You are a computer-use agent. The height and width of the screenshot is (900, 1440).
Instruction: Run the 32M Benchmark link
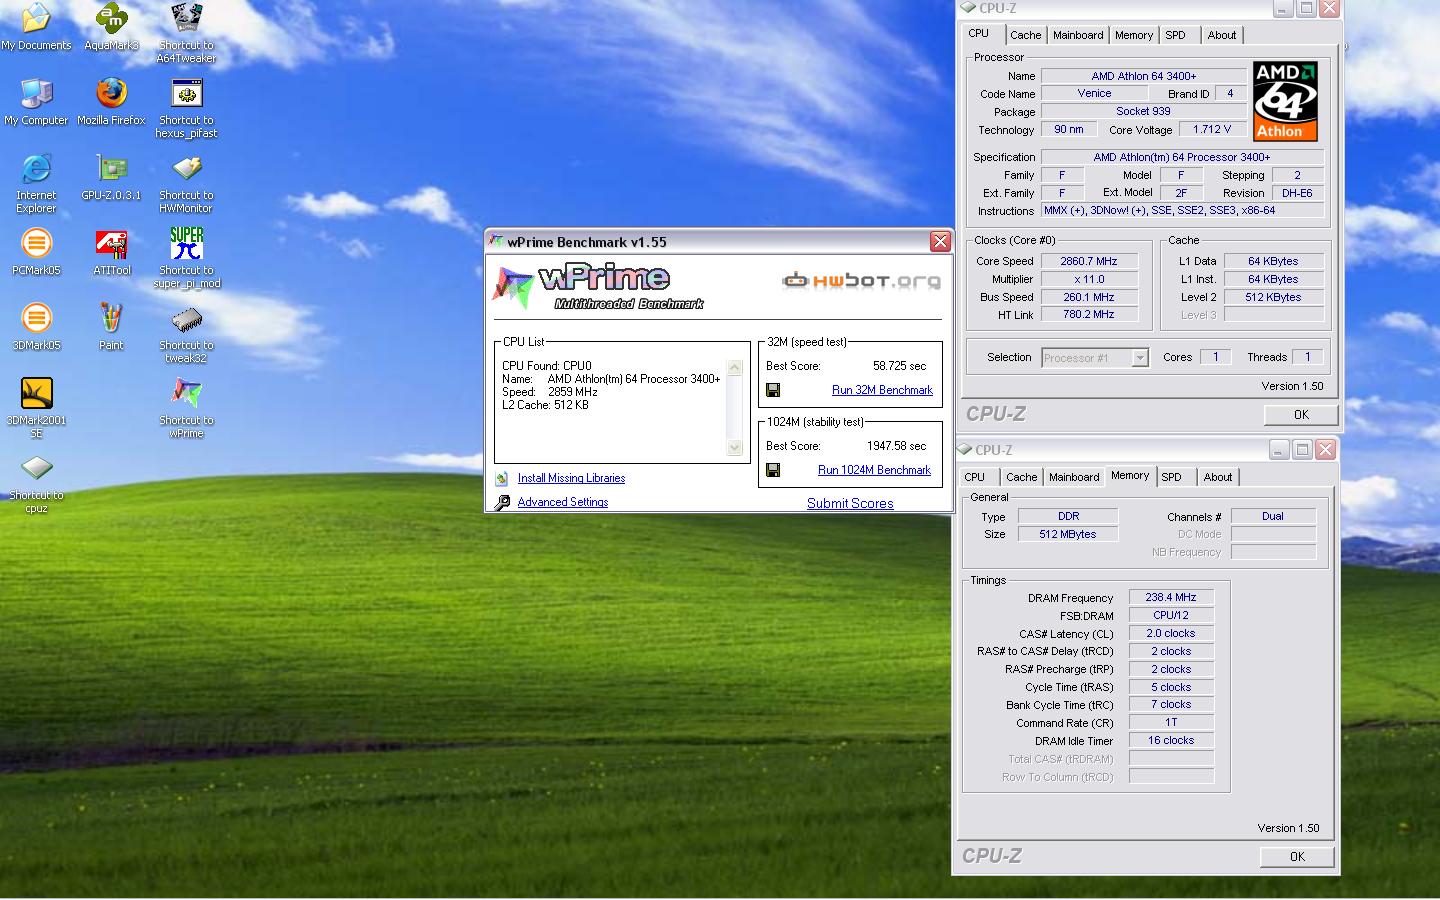tap(882, 390)
